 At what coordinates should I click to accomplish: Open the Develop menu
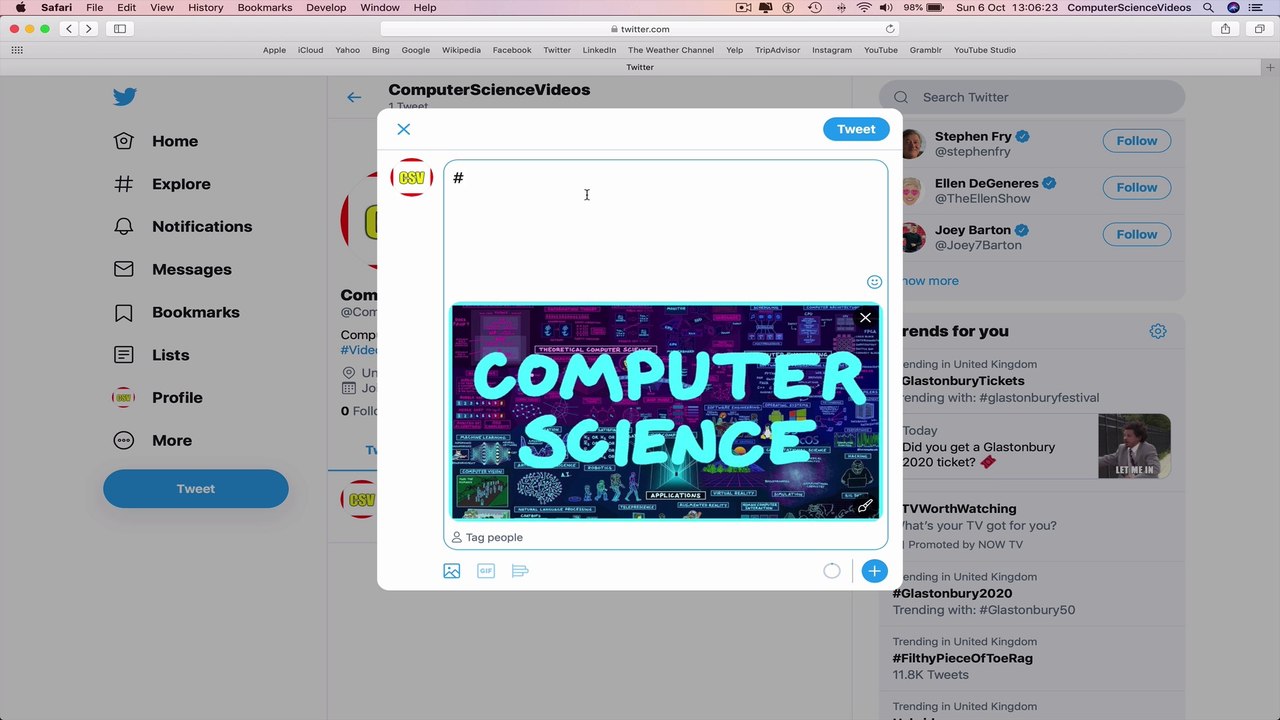[326, 7]
